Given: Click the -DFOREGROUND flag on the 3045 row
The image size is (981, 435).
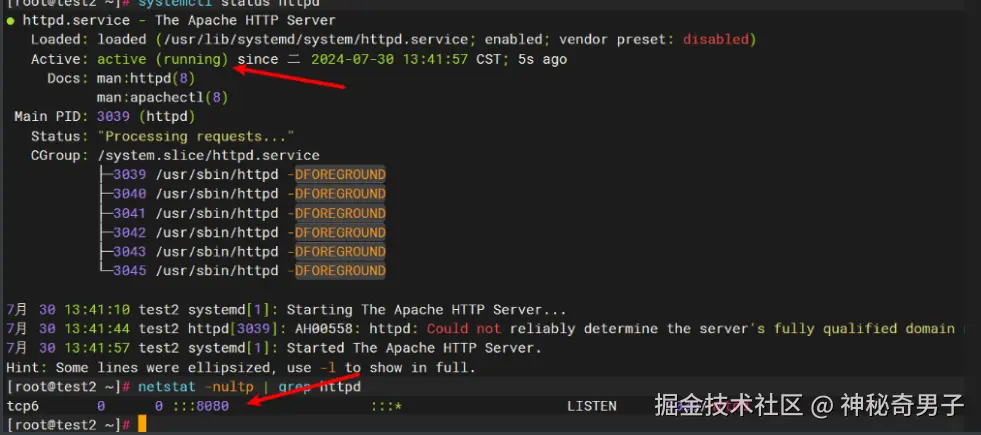Looking at the screenshot, I should pyautogui.click(x=337, y=271).
